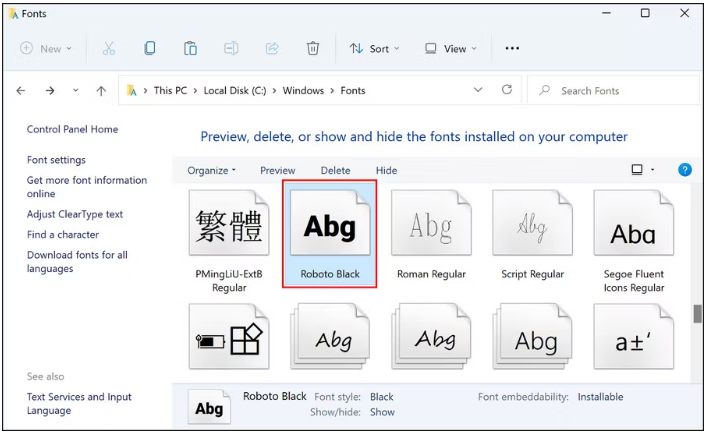Screen dimensions: 708x433
Task: Open Adjust ClearType text link
Action: pyautogui.click(x=75, y=214)
